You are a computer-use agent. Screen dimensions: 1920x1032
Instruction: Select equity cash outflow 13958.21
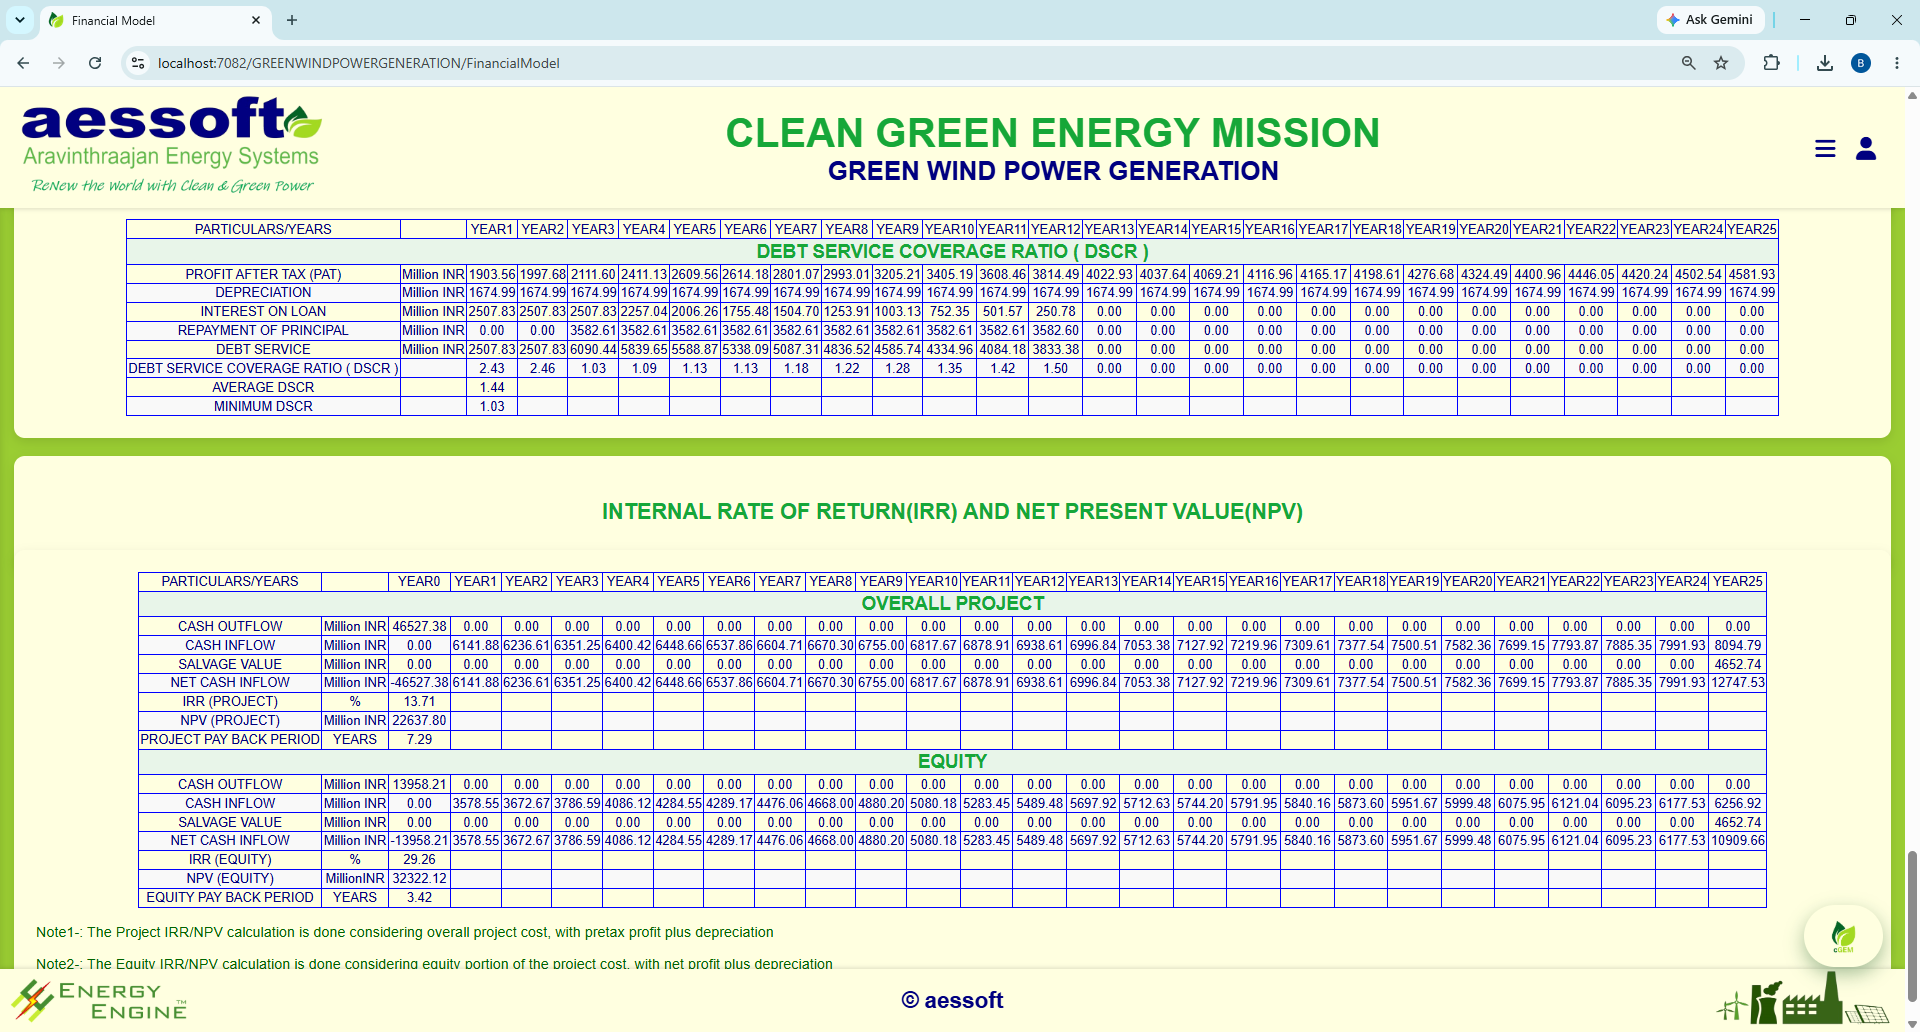click(419, 784)
